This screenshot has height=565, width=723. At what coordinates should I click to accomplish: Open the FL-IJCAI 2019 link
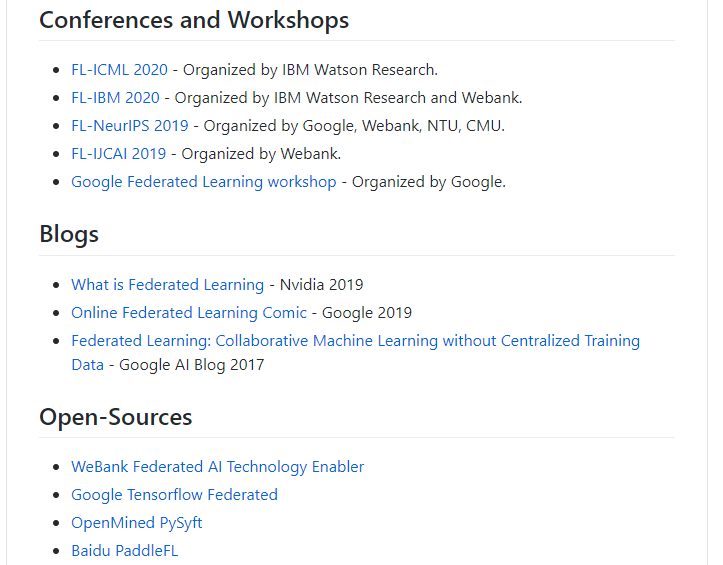(119, 154)
